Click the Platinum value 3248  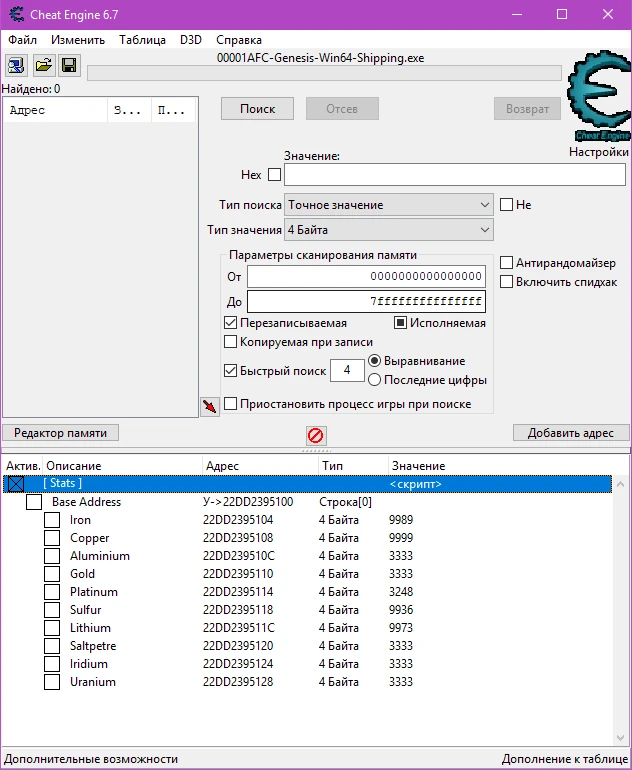click(401, 592)
